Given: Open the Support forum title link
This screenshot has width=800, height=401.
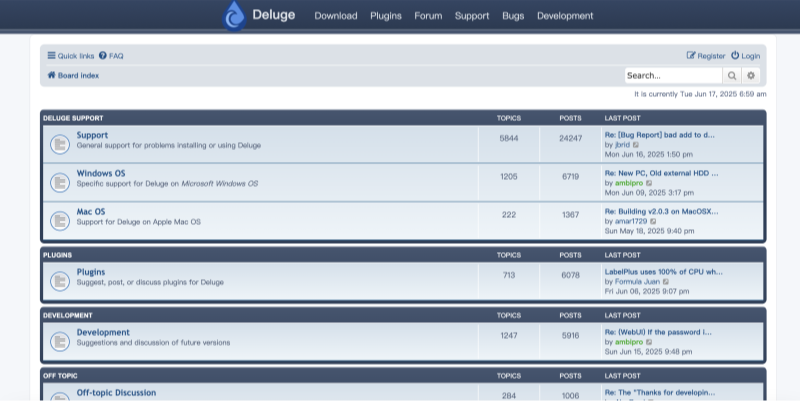Looking at the screenshot, I should (x=92, y=135).
